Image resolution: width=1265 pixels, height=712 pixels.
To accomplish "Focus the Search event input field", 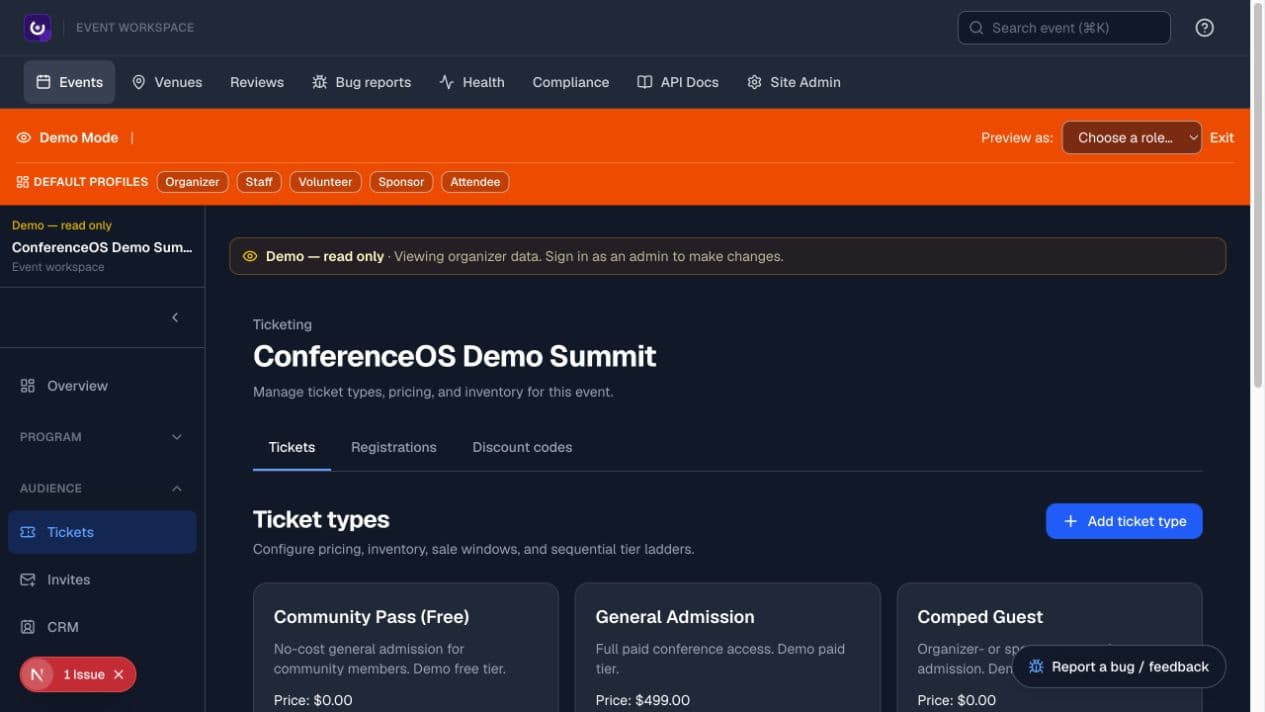I will (1064, 28).
